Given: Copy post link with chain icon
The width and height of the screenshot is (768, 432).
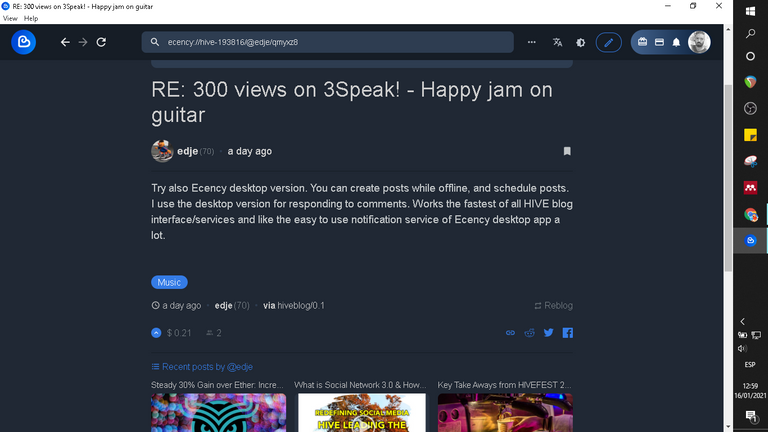Looking at the screenshot, I should 510,333.
